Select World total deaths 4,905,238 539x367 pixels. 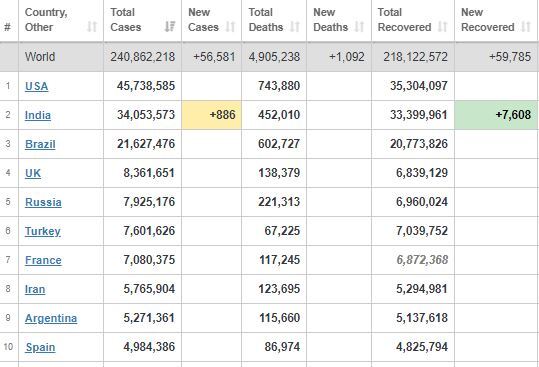[x=274, y=57]
